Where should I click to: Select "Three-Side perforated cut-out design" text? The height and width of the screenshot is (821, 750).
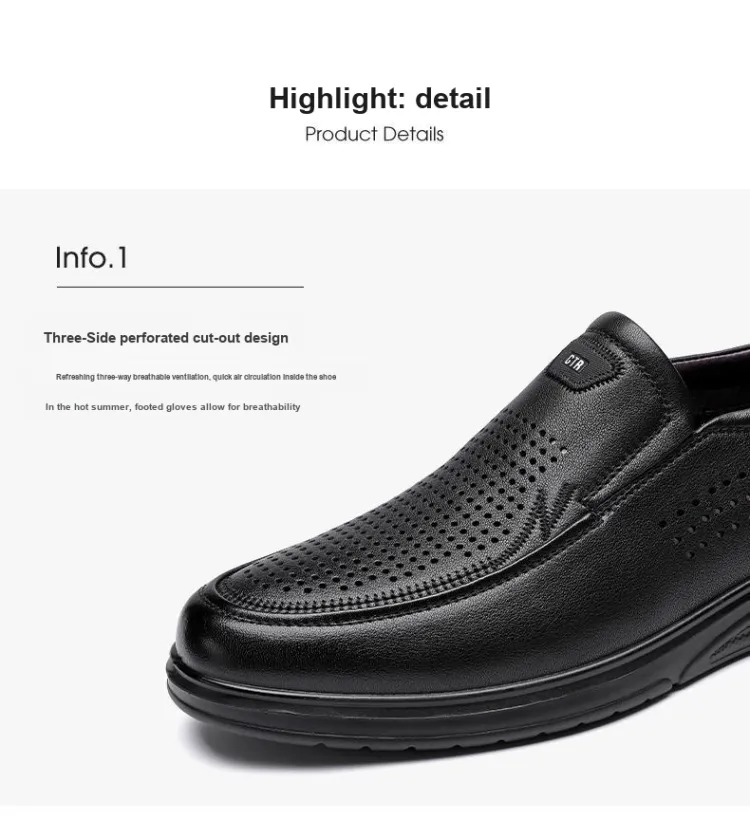166,338
